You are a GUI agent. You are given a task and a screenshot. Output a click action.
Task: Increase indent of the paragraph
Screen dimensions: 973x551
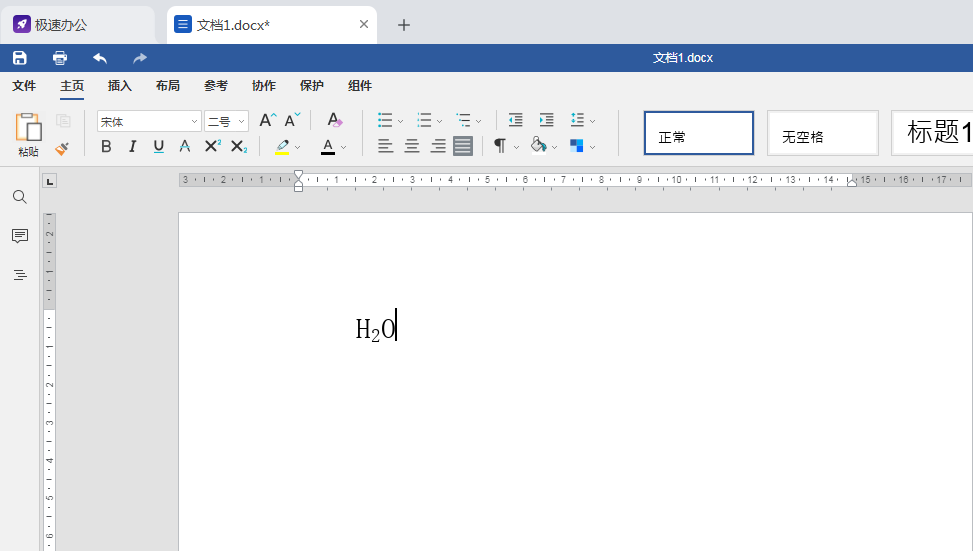tap(546, 121)
